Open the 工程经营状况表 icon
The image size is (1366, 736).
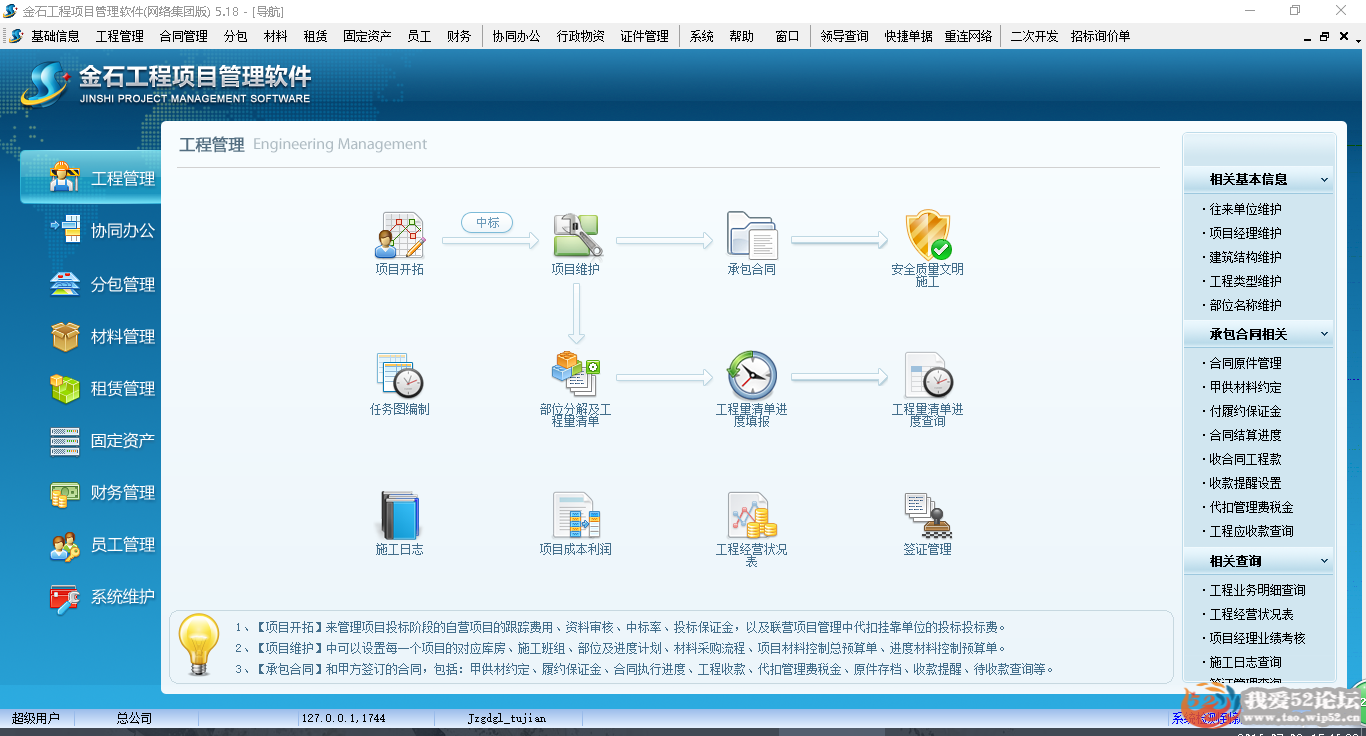coord(752,516)
